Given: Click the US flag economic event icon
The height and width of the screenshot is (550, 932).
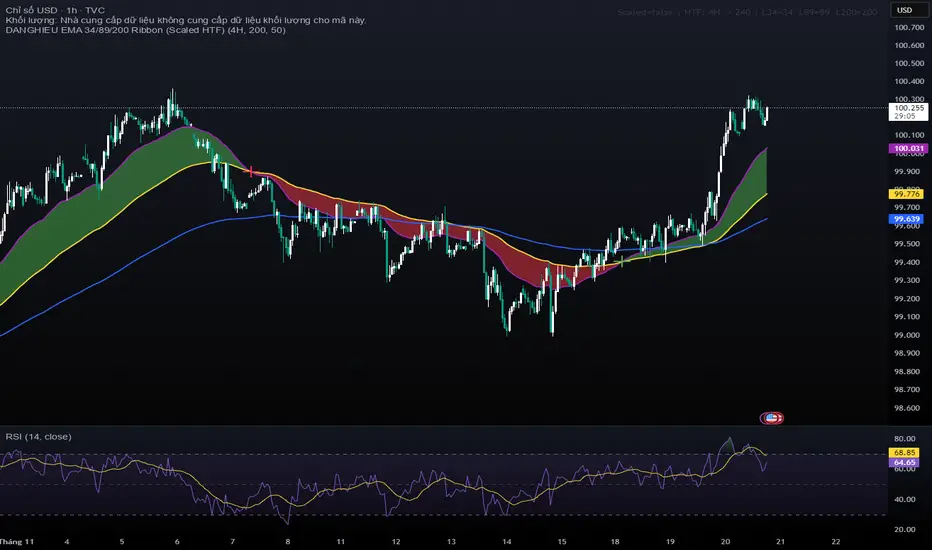Looking at the screenshot, I should 772,417.
